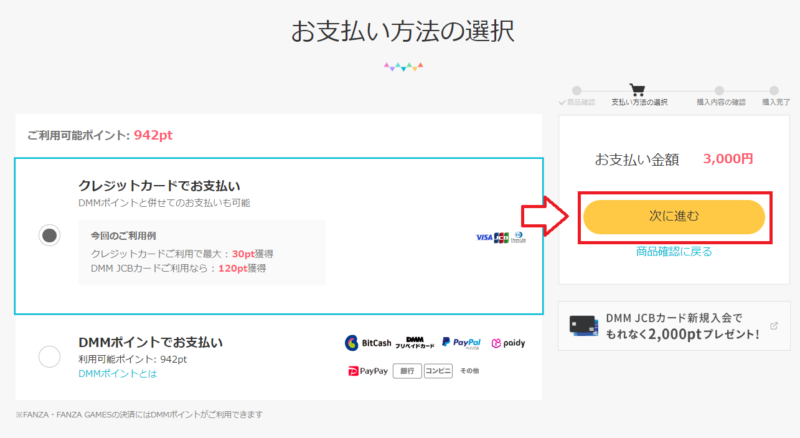Go back via 商品確認に戻る link

pyautogui.click(x=674, y=251)
